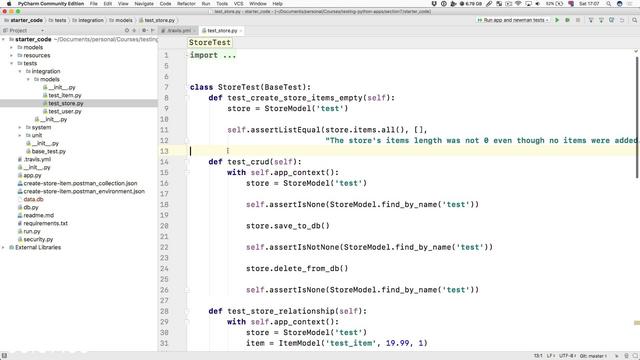The height and width of the screenshot is (360, 640).
Task: Select data.db in project tree
Action: (x=33, y=200)
